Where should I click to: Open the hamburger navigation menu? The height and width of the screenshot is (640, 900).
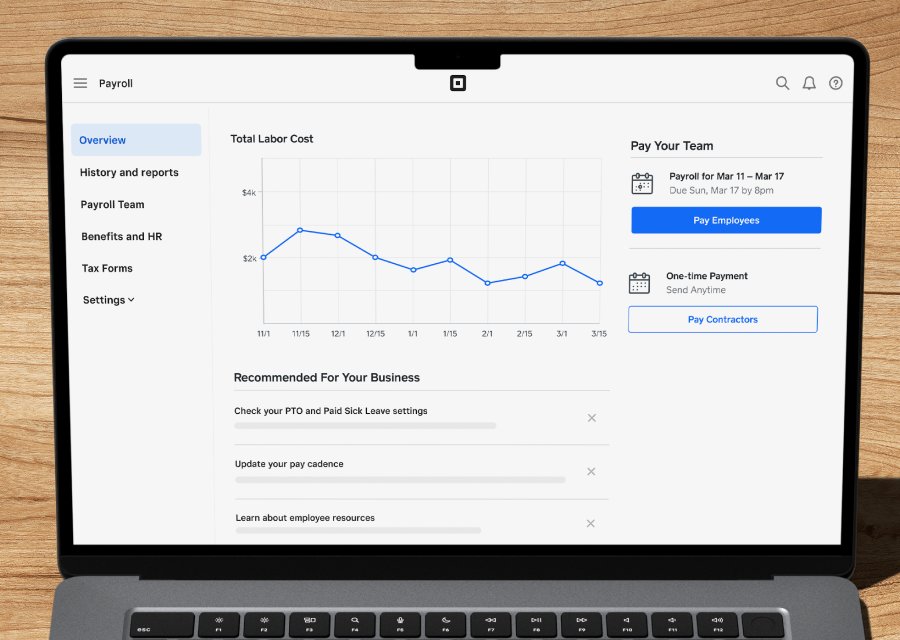pyautogui.click(x=80, y=83)
